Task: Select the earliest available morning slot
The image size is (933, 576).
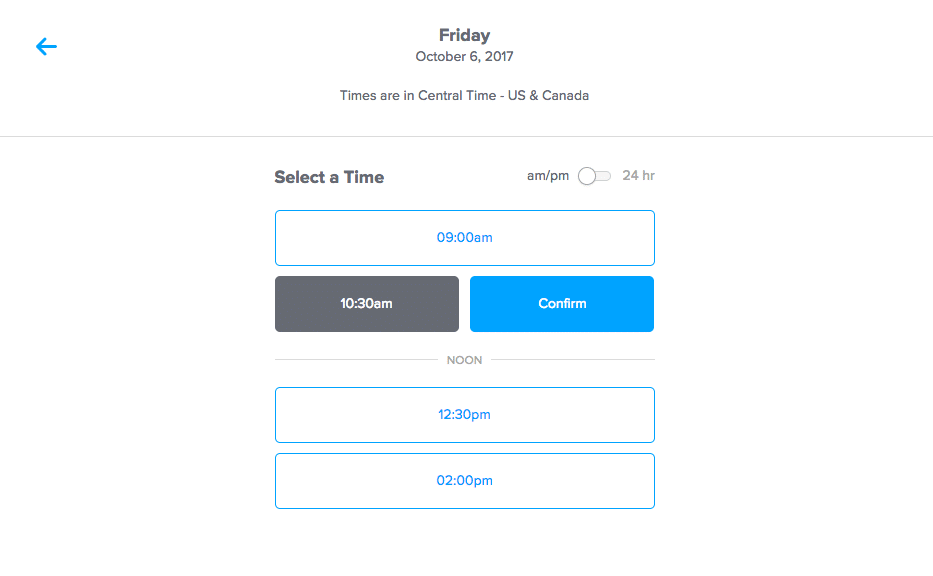Action: [464, 238]
